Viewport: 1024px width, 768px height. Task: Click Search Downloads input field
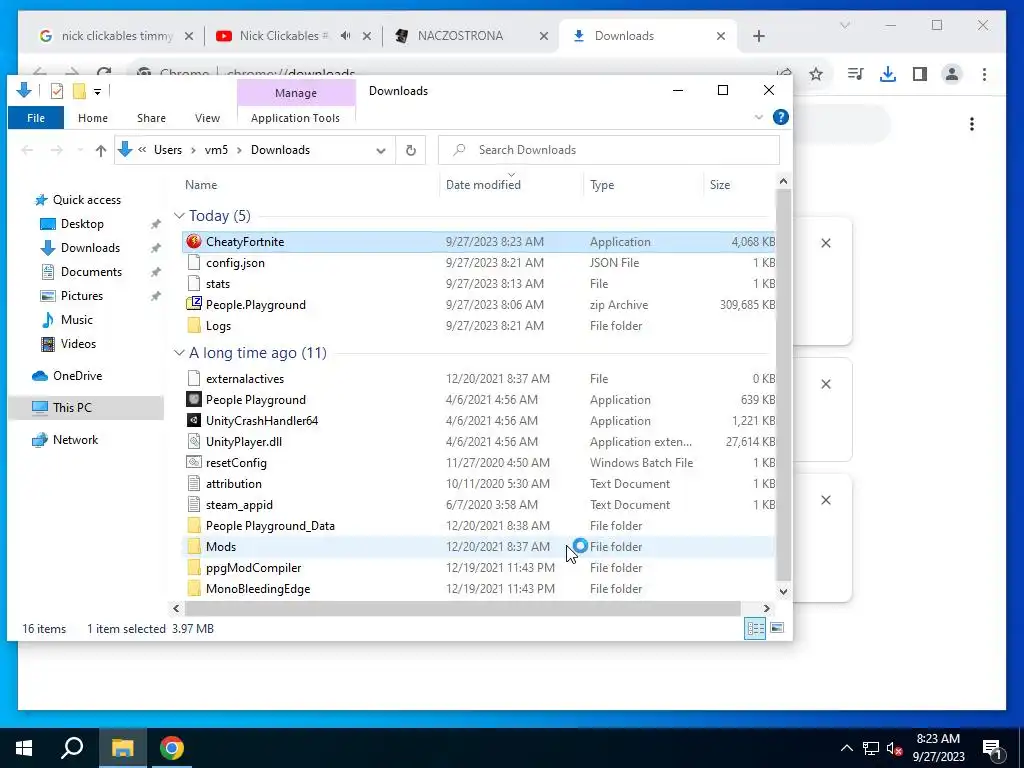tap(609, 150)
